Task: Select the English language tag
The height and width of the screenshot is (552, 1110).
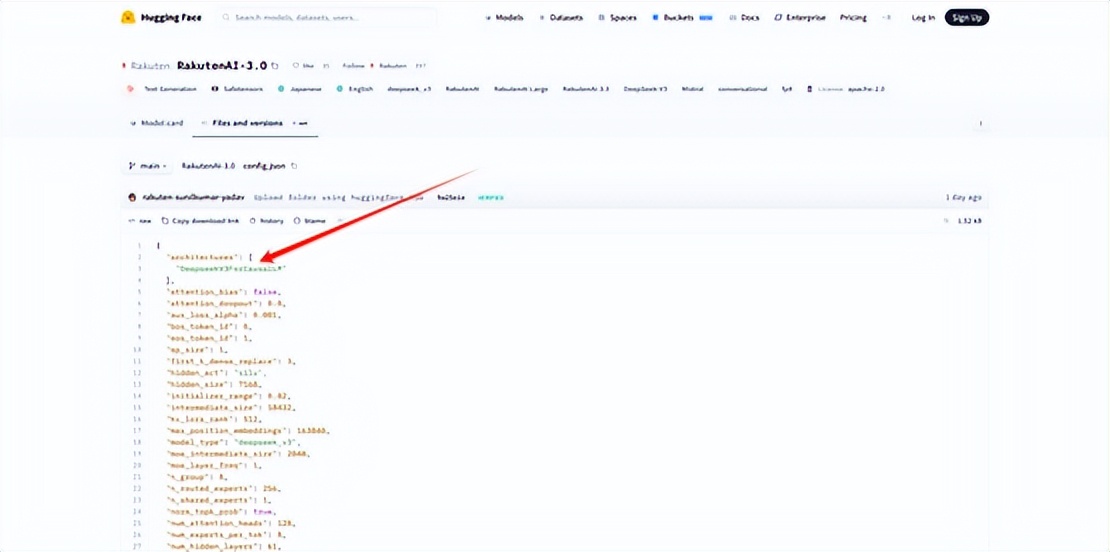Action: (355, 89)
